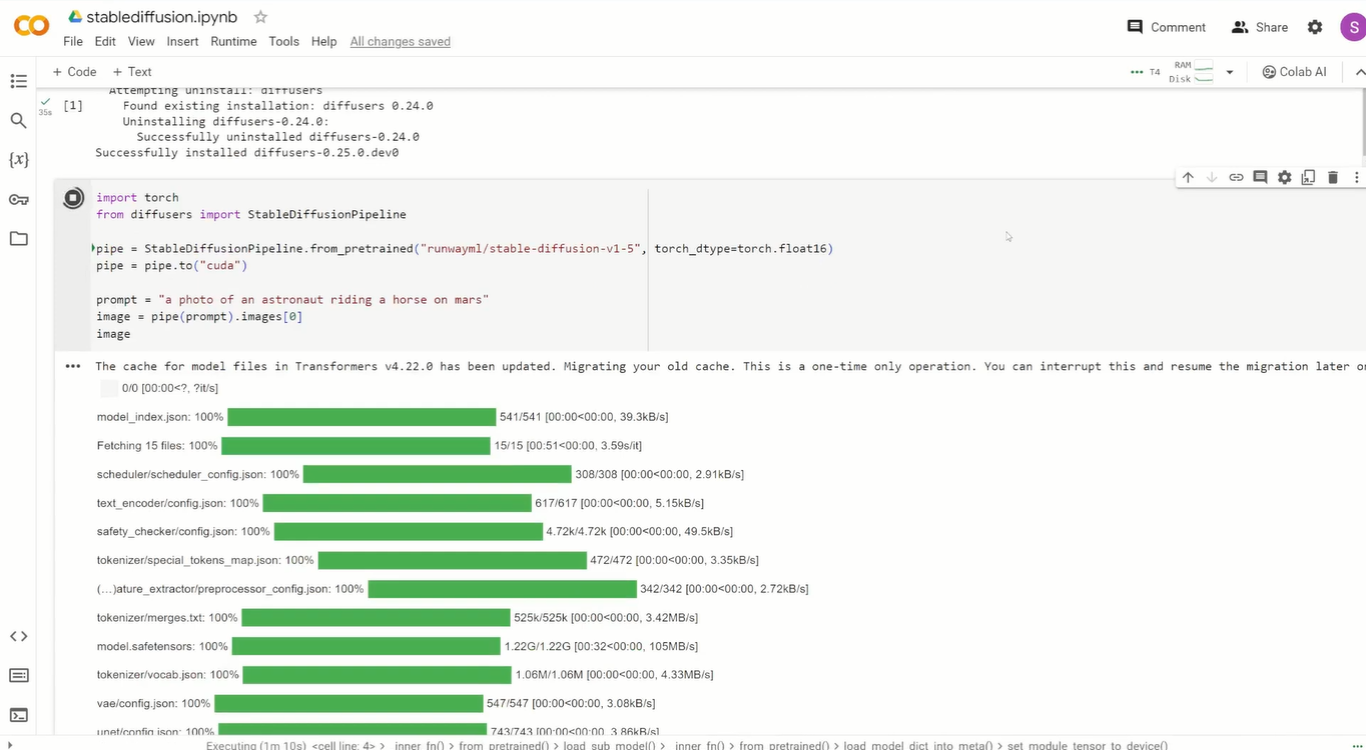
Task: Browse files with the folder icon
Action: pos(18,238)
